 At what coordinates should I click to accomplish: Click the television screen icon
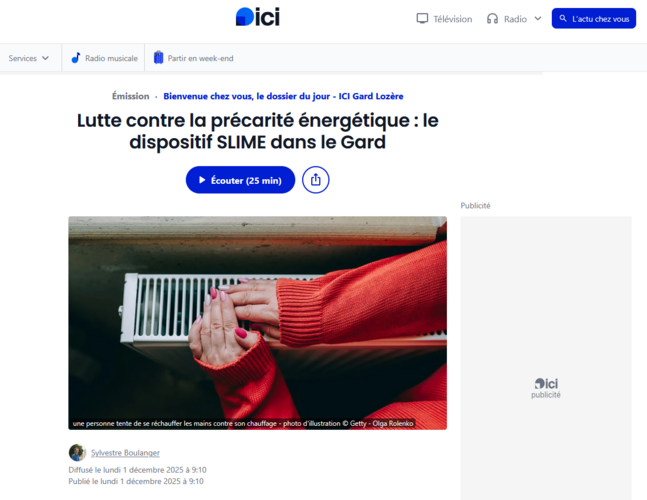(x=422, y=19)
